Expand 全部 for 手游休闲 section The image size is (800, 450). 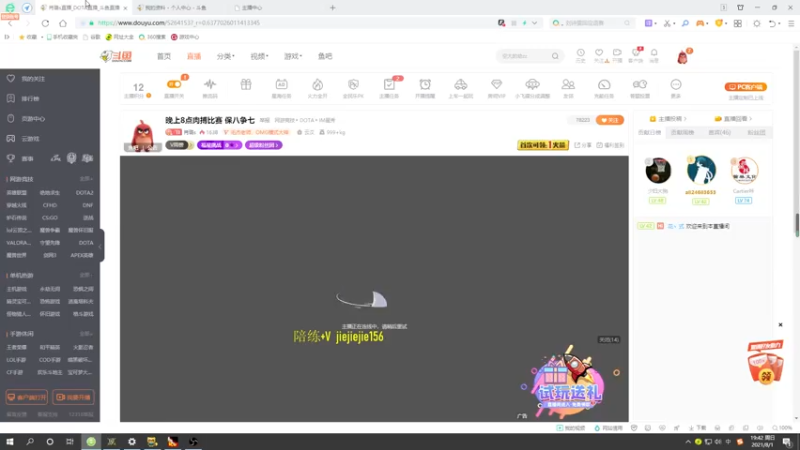pos(86,334)
